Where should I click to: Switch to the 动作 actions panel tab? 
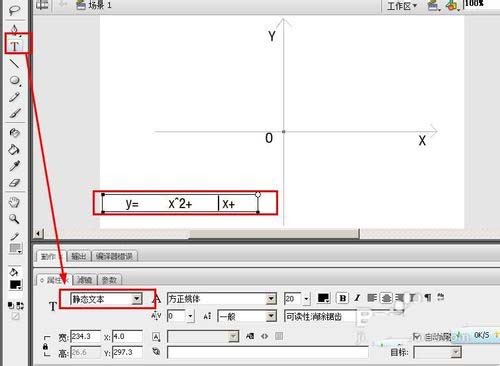coord(51,256)
